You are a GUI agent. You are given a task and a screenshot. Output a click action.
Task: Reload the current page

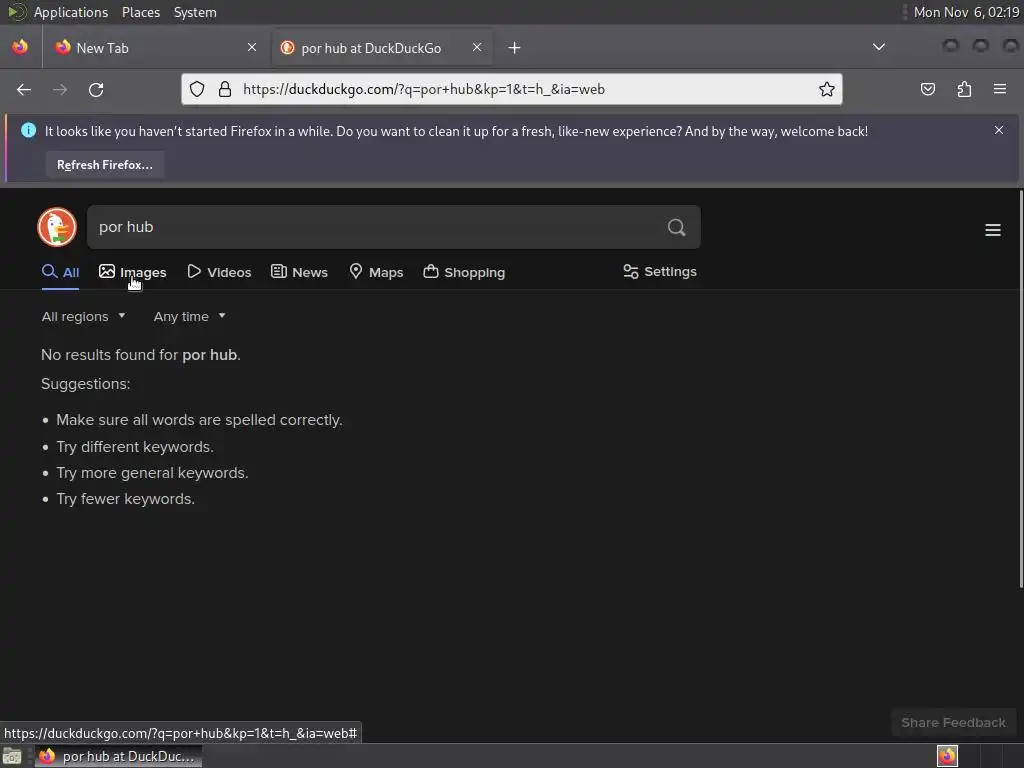click(x=96, y=89)
